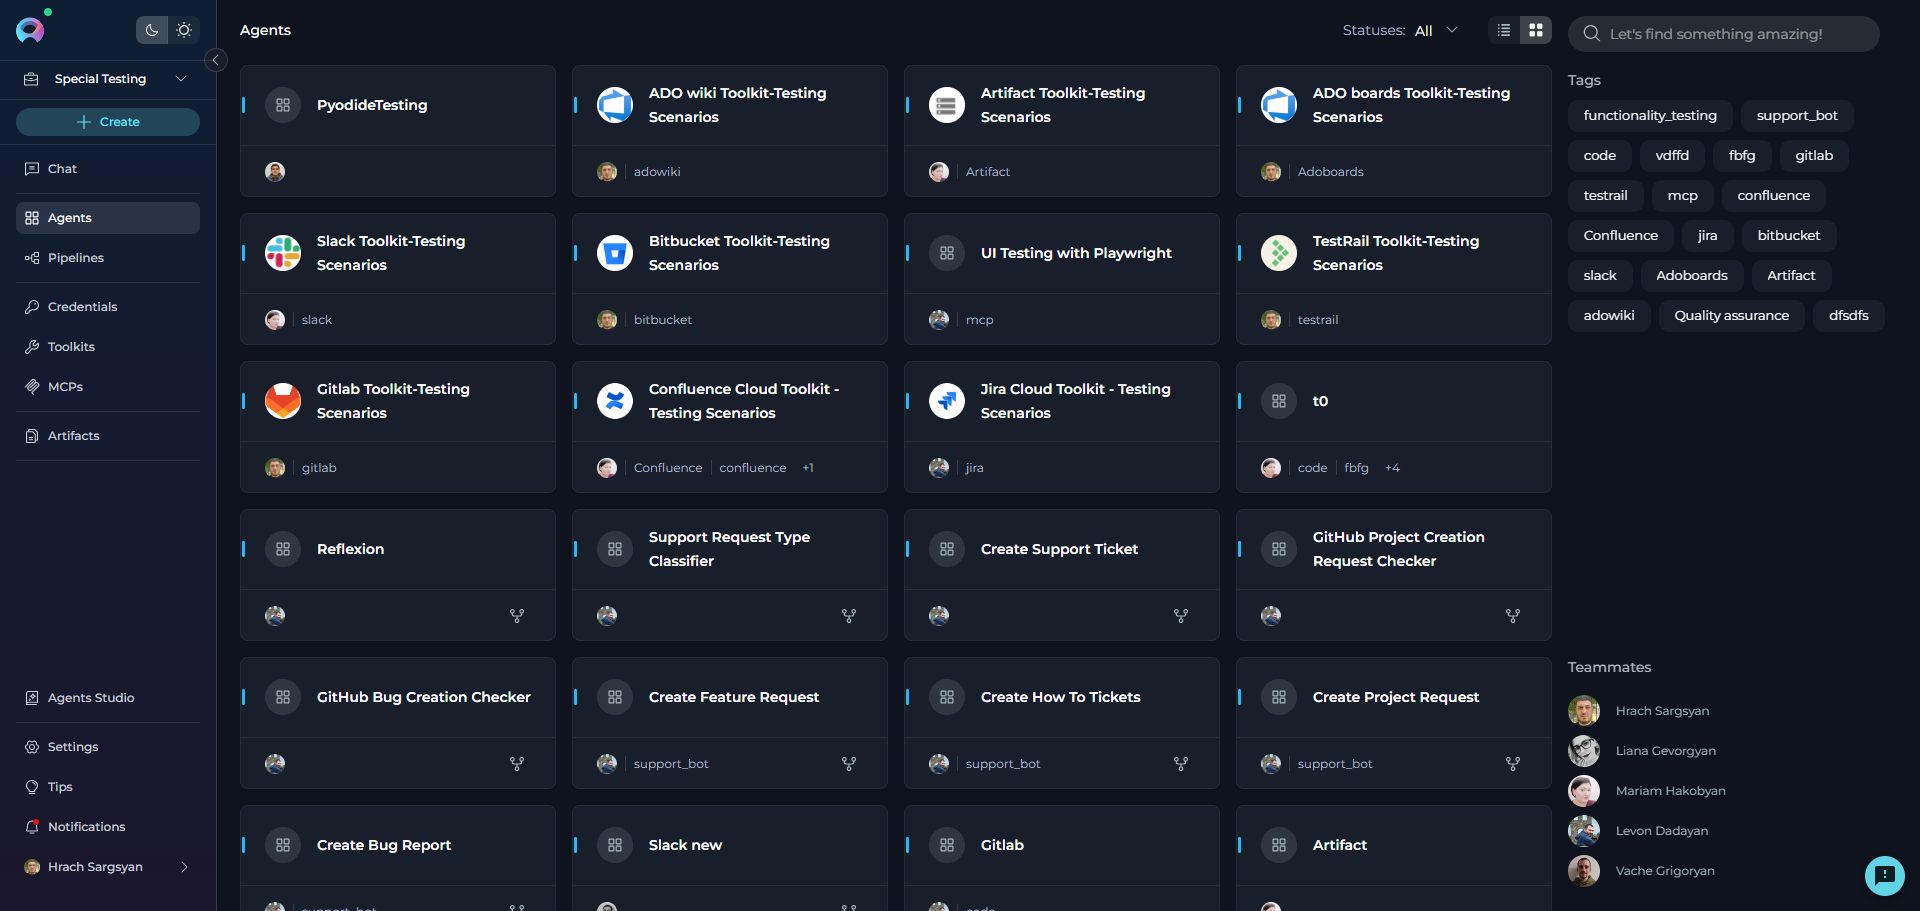
Task: Click the Create button
Action: coord(108,122)
